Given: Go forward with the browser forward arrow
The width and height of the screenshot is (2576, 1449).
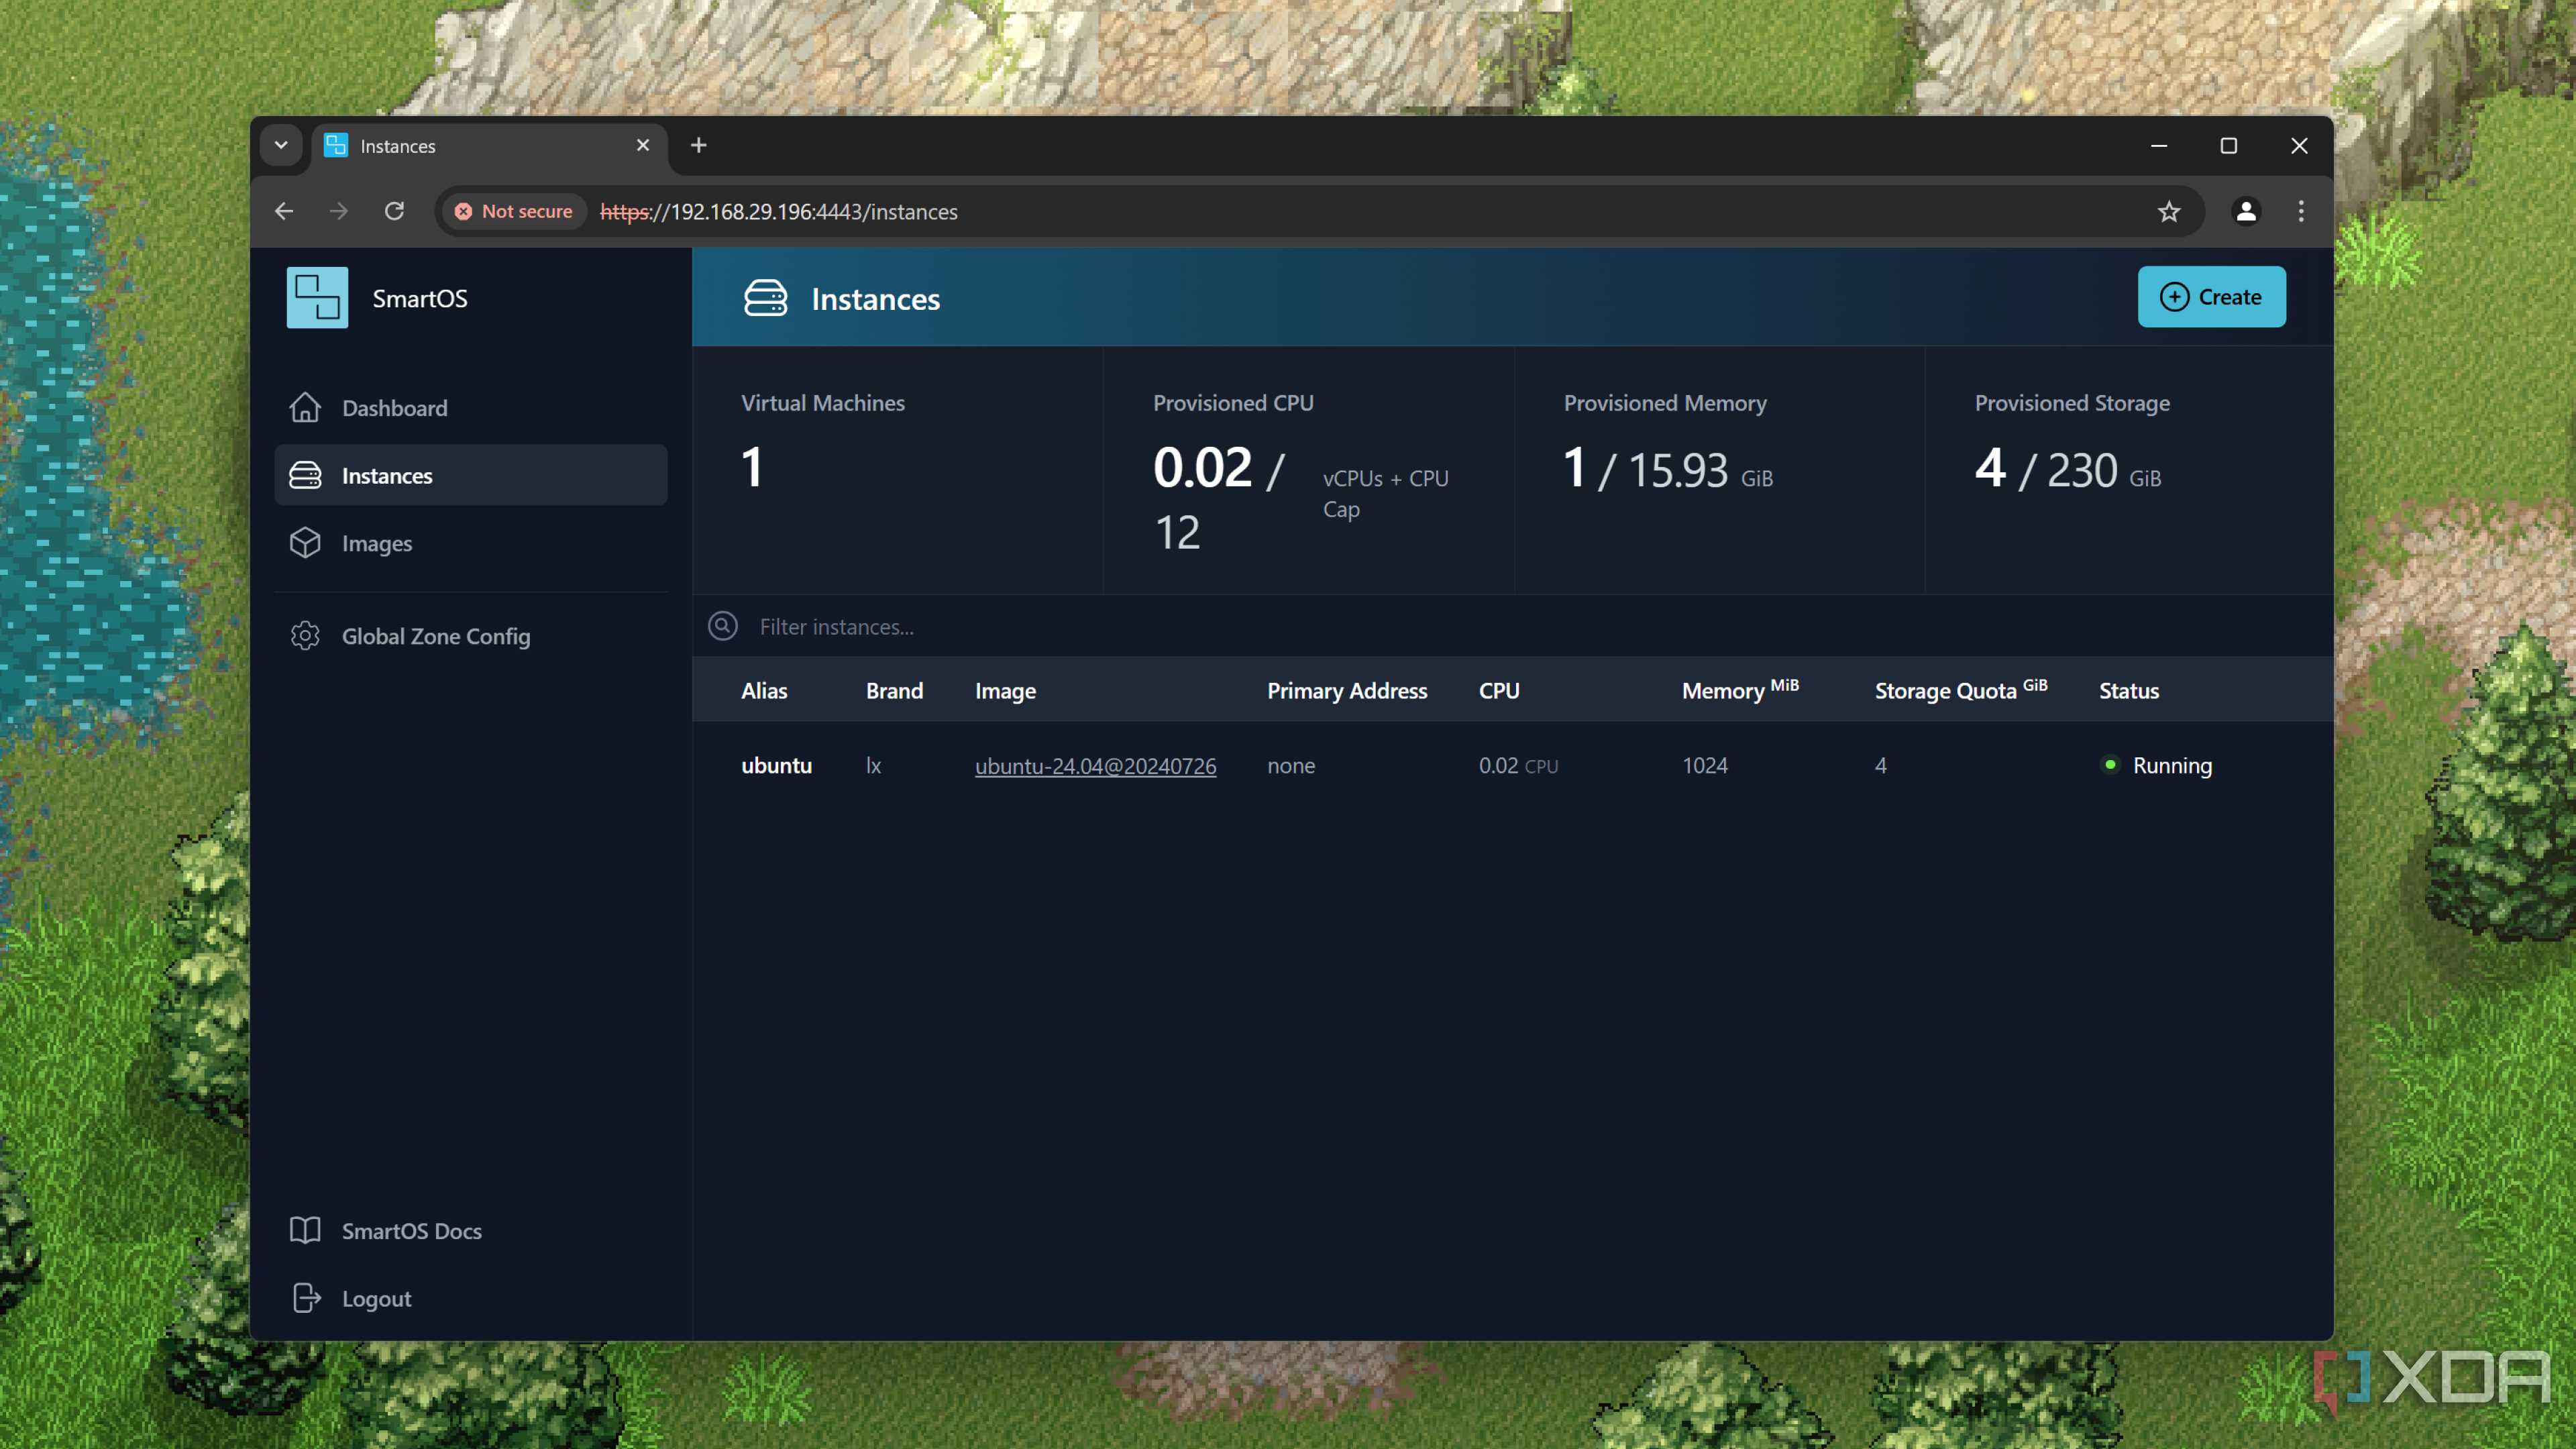Looking at the screenshot, I should (339, 211).
